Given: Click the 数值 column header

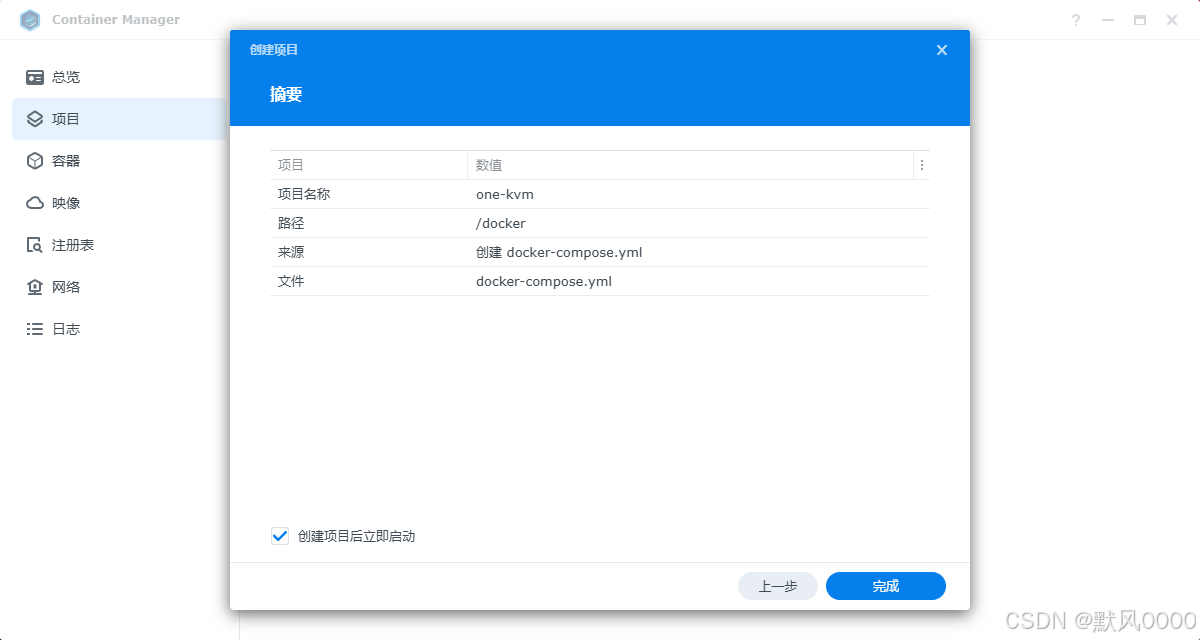Looking at the screenshot, I should pos(489,165).
